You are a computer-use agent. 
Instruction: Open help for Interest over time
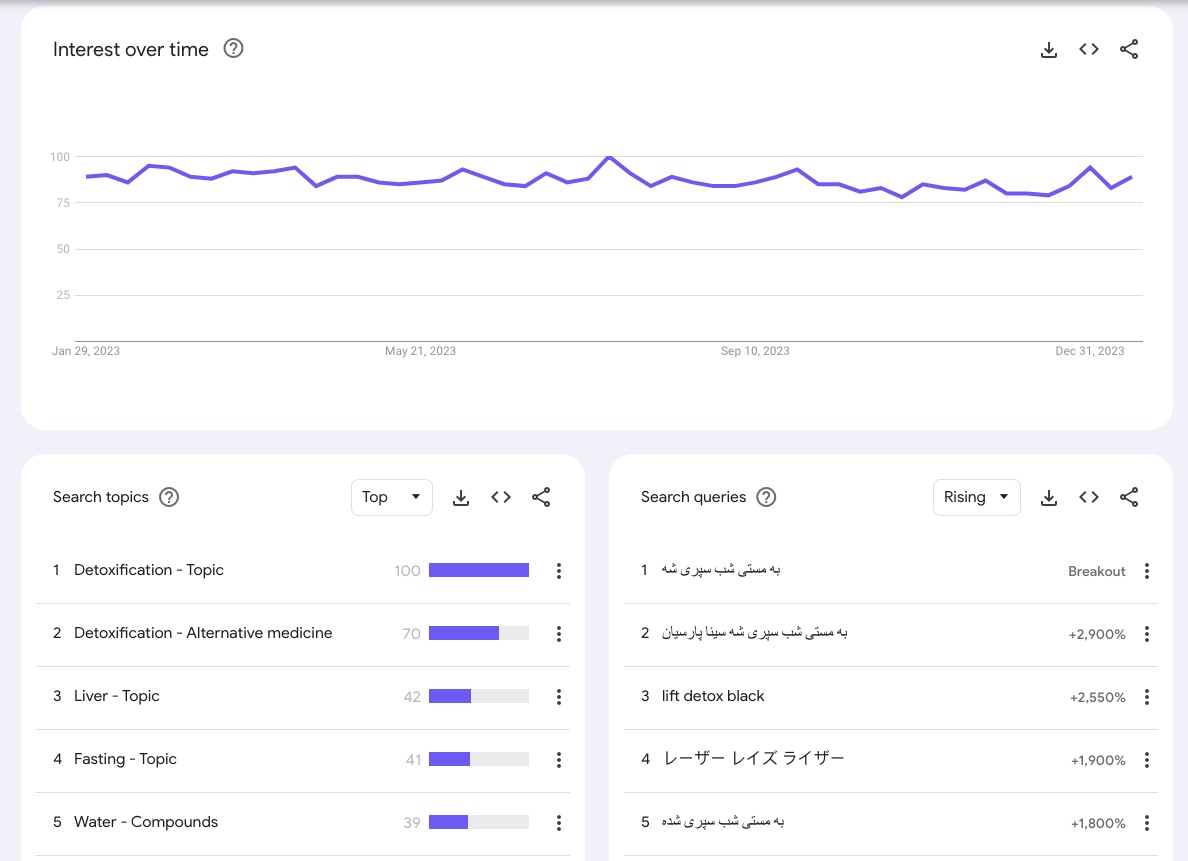233,49
